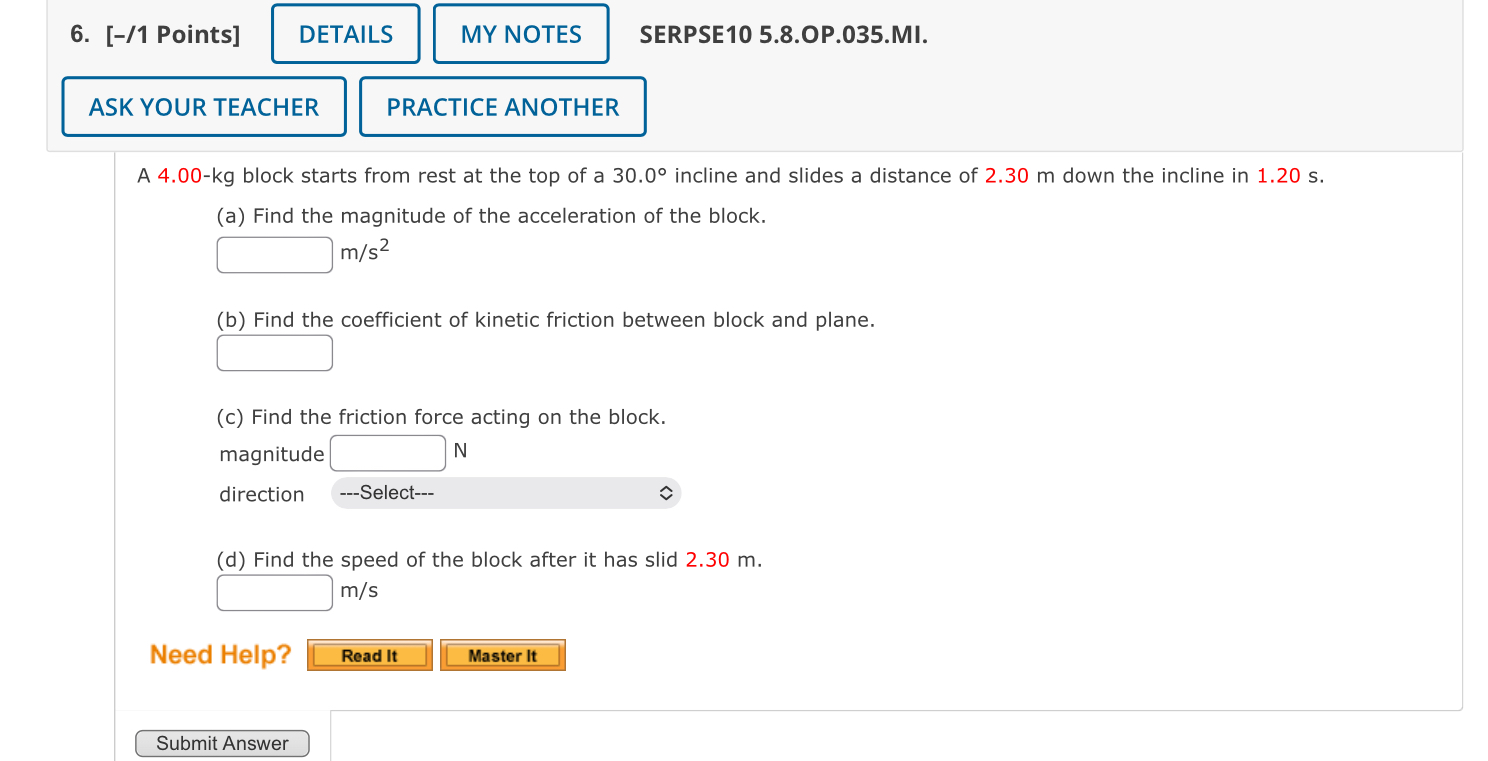Click the speed answer box for part (d)
The height and width of the screenshot is (761, 1488).
[274, 593]
